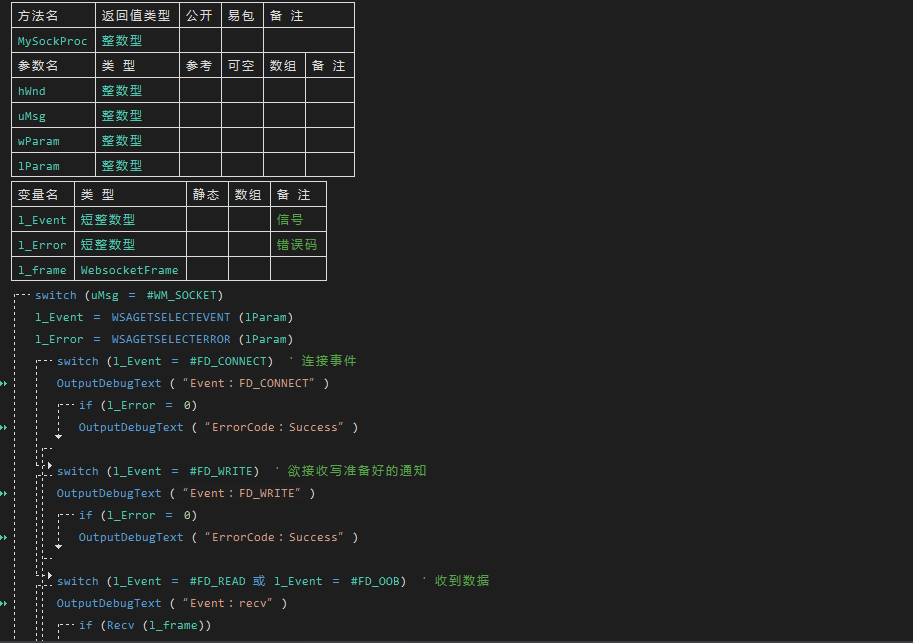Toggle 公开 cell for MySockProc method

(200, 41)
